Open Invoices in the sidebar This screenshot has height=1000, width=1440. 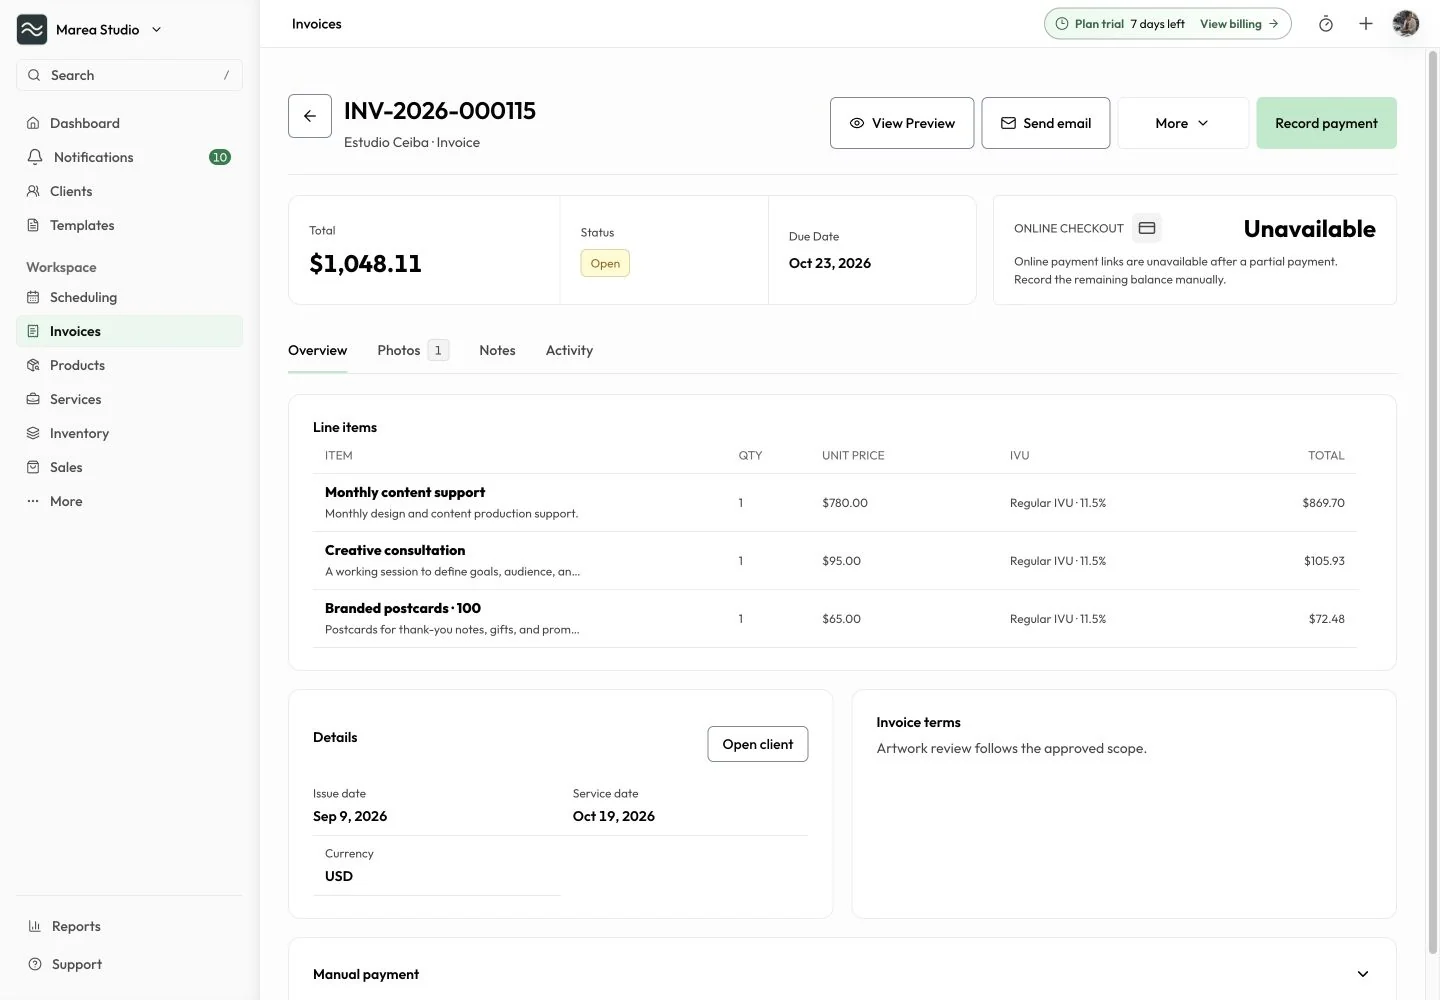point(130,331)
